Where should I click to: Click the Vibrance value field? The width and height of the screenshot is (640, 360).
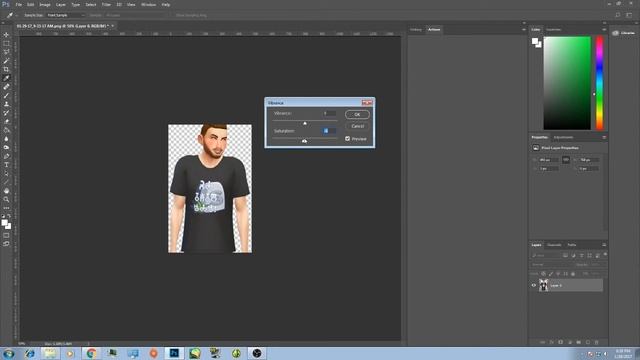point(329,113)
